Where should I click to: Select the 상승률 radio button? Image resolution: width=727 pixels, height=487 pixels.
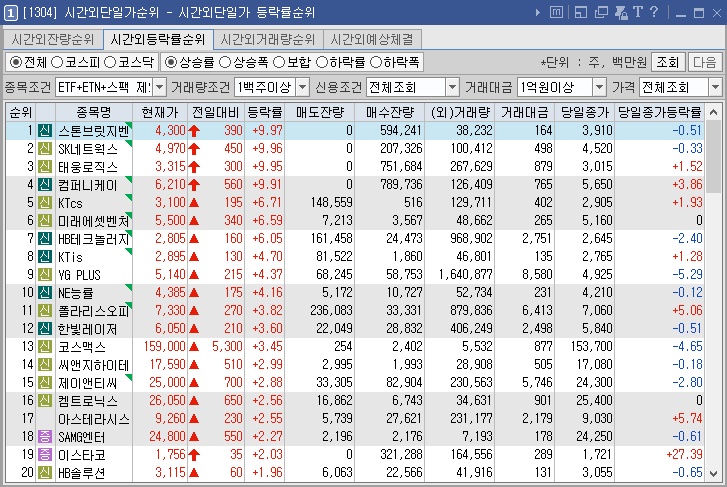(x=171, y=62)
